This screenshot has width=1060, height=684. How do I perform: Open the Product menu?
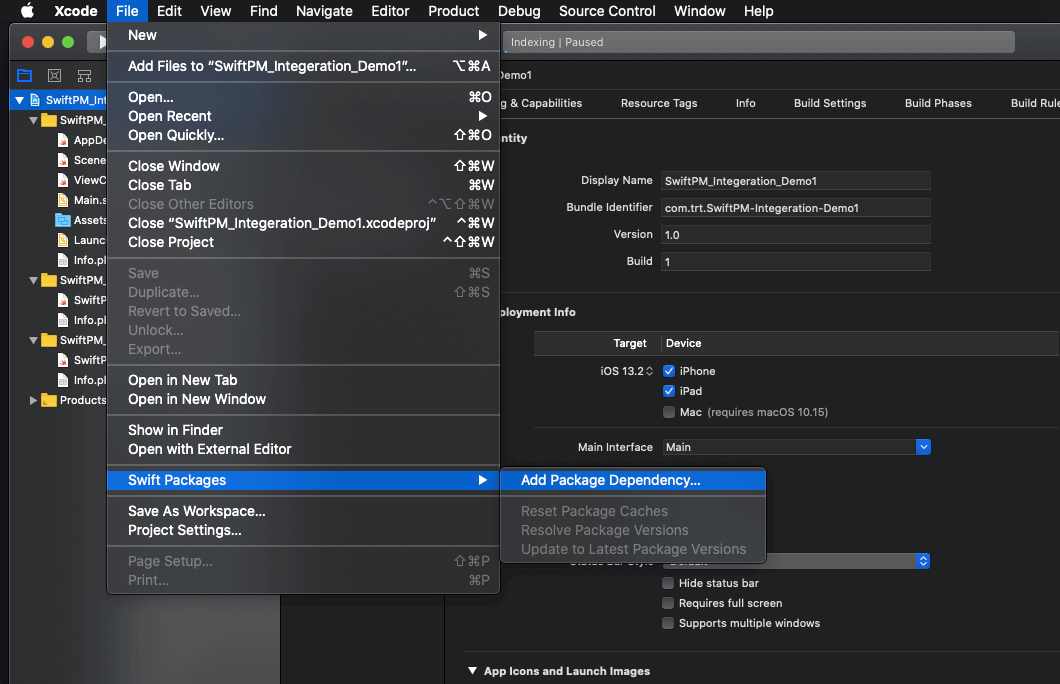click(454, 11)
